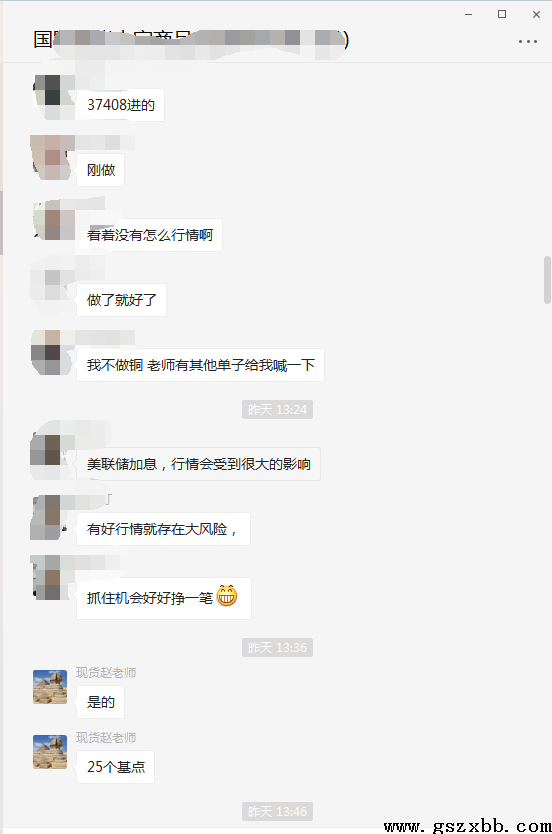Click the "昨天 13:36" timestamp label

tap(277, 647)
